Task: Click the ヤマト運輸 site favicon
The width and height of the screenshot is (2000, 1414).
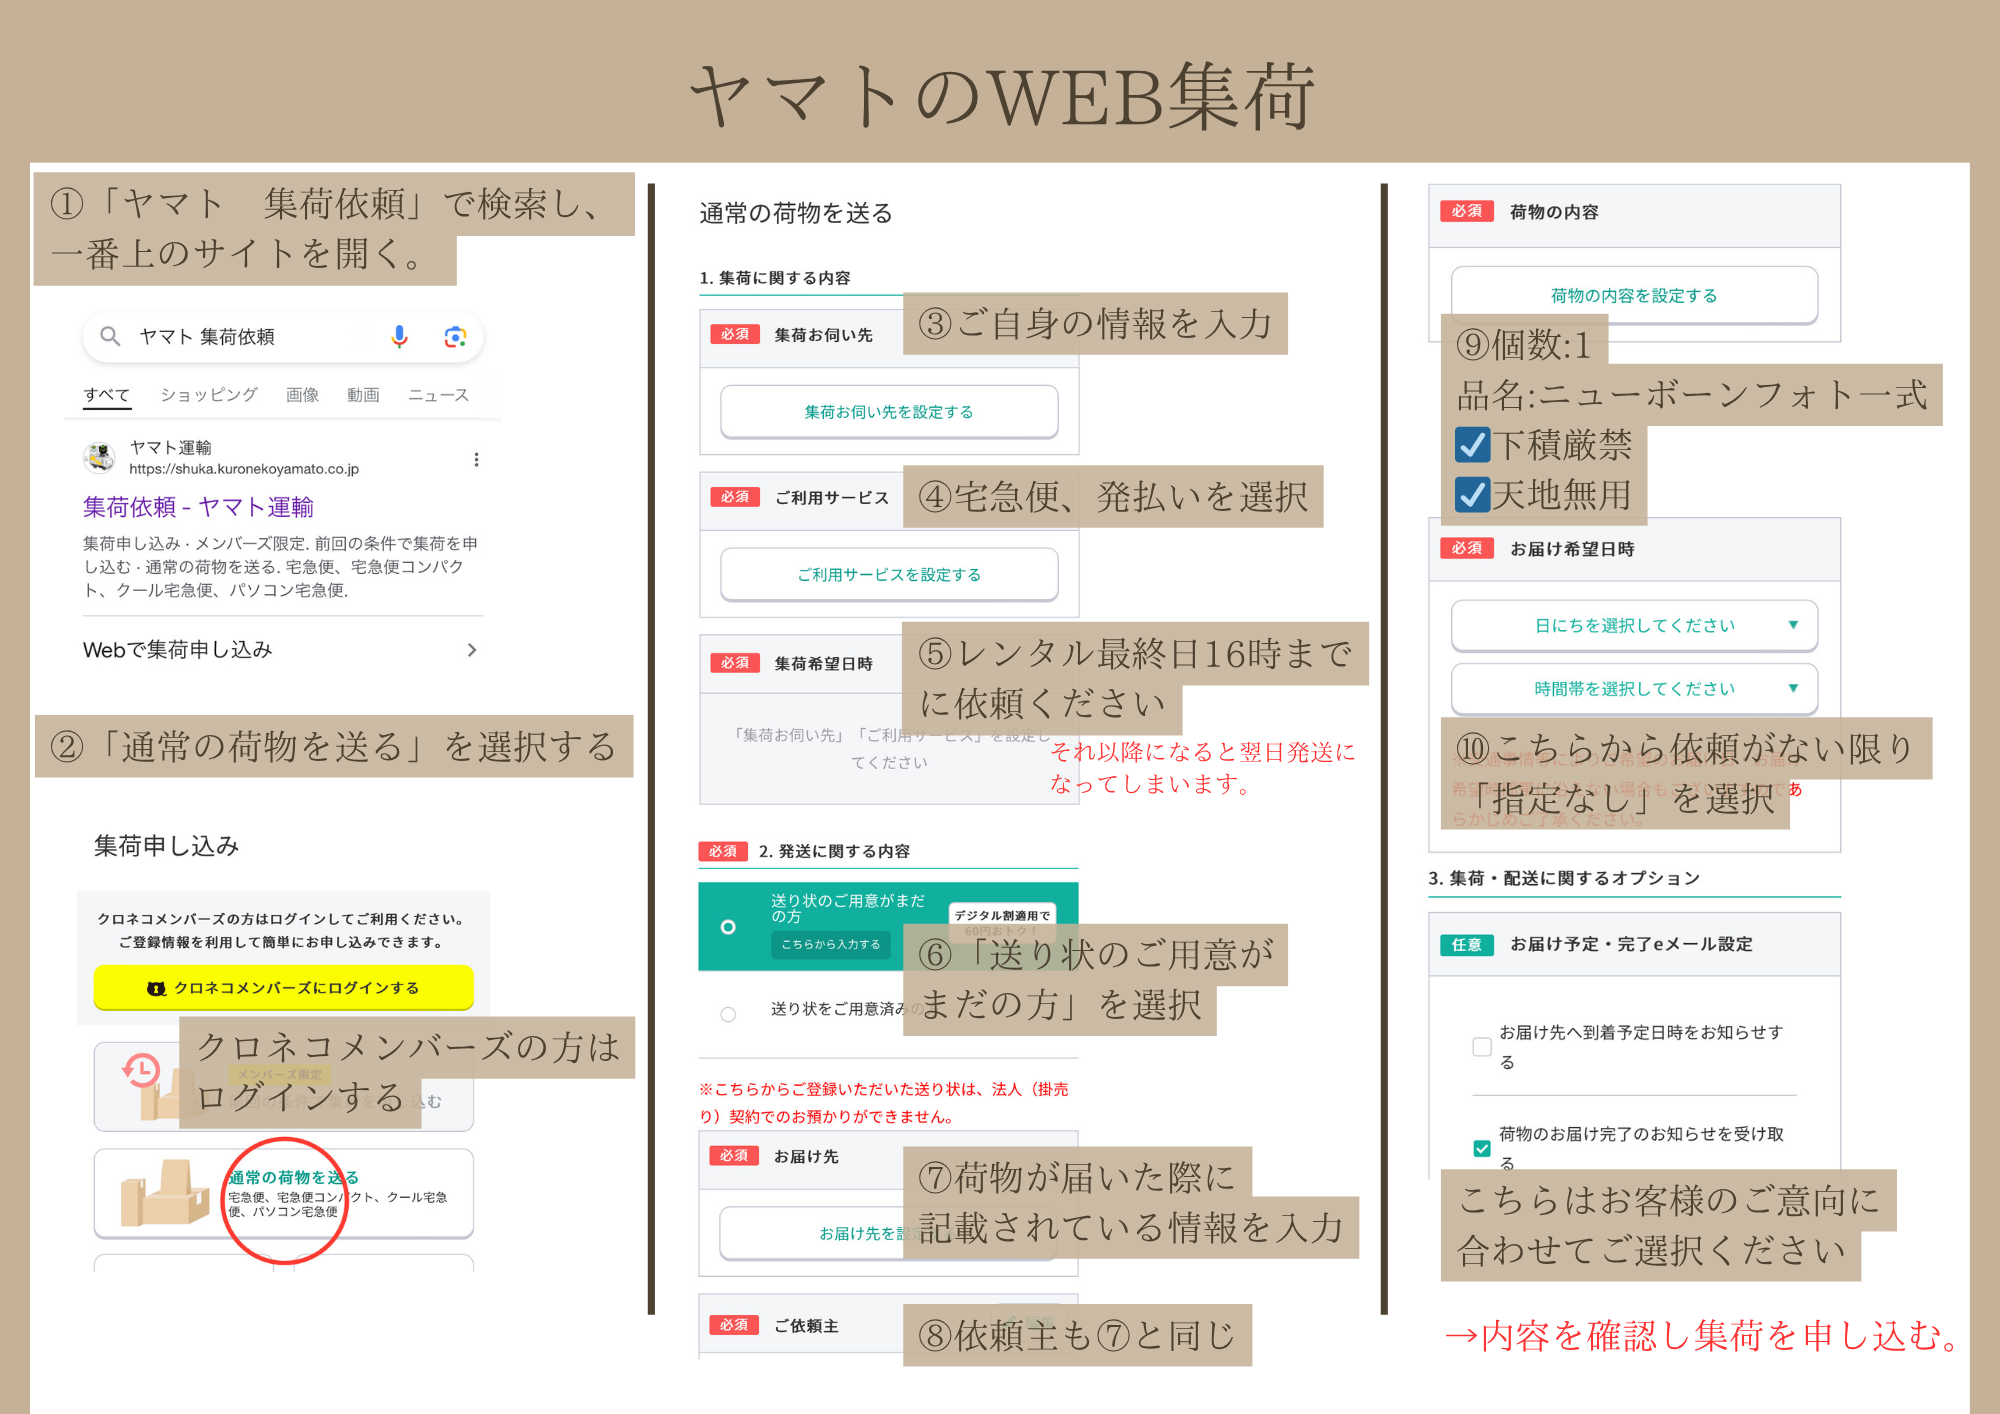Action: [99, 458]
